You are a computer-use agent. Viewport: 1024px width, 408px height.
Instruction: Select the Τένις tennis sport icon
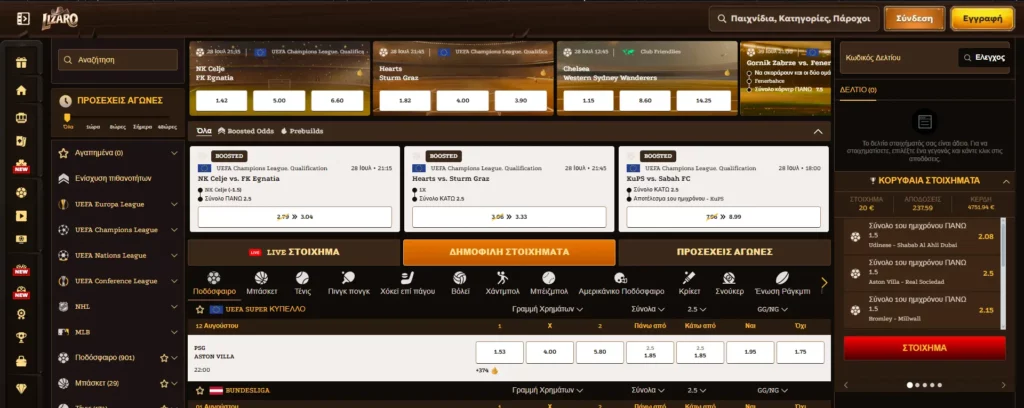tap(302, 283)
